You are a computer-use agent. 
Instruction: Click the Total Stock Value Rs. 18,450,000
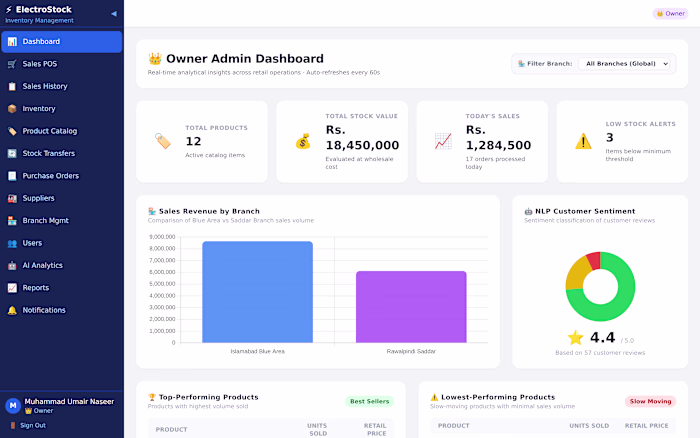(362, 138)
